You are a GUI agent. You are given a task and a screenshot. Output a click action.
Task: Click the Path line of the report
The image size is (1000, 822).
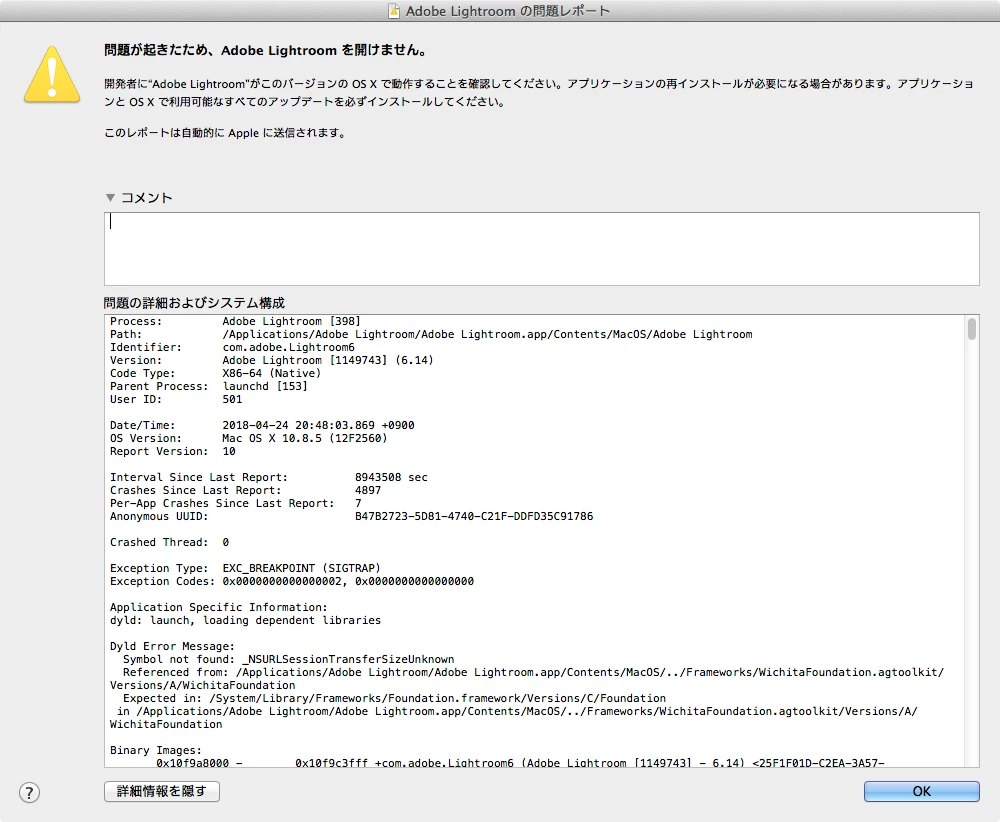(431, 334)
